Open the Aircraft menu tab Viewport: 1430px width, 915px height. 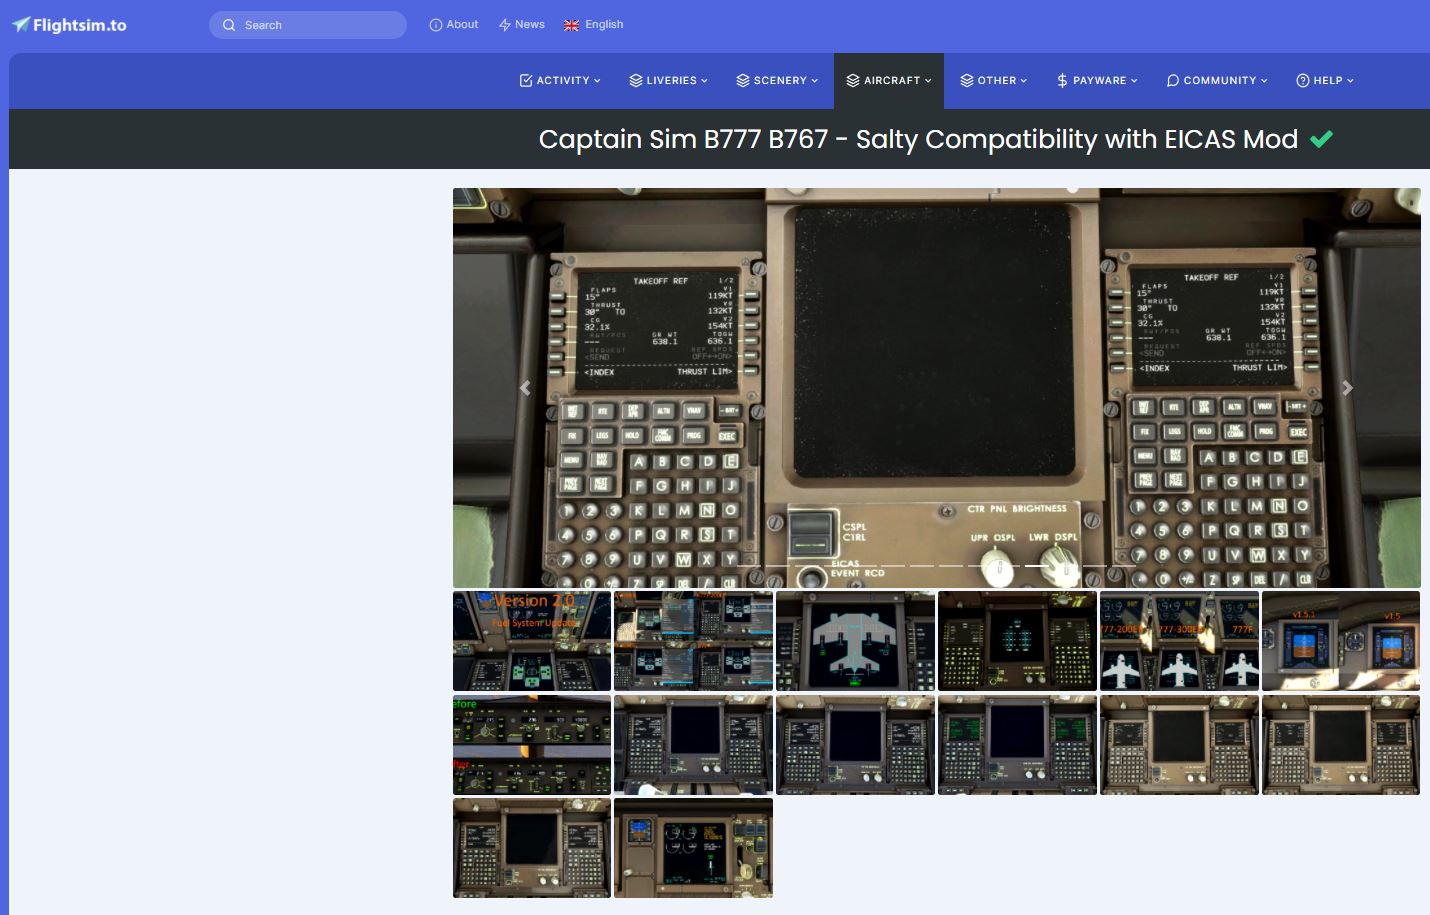coord(889,81)
